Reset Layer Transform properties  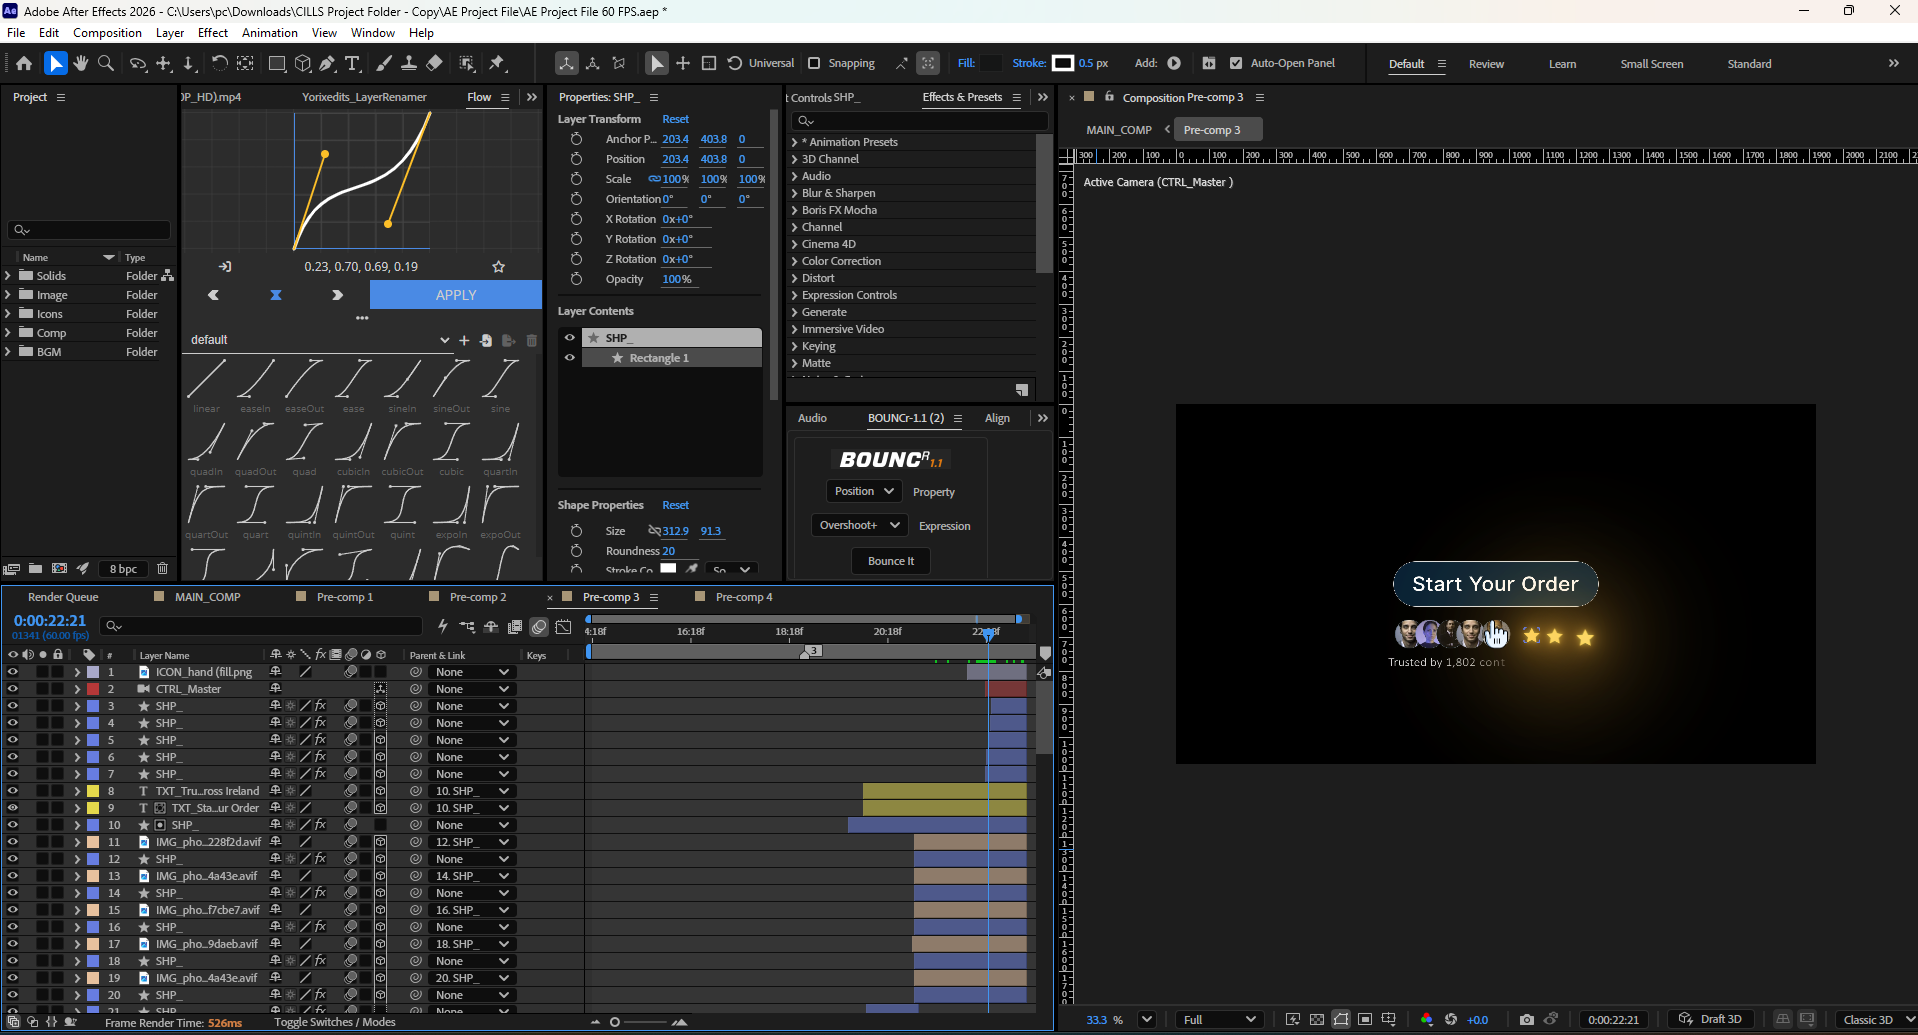[x=675, y=119]
